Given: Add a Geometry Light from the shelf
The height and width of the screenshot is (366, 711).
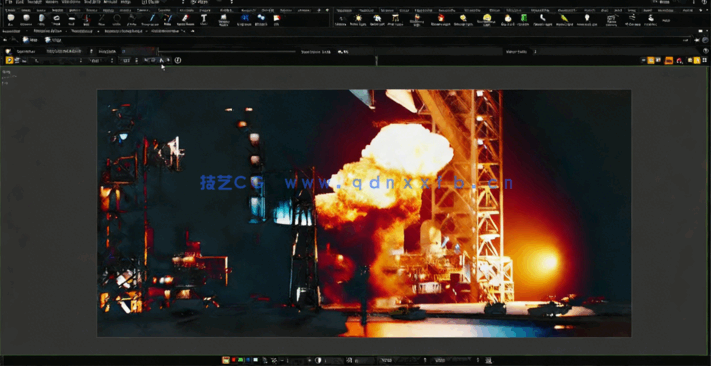Looking at the screenshot, I should click(417, 19).
